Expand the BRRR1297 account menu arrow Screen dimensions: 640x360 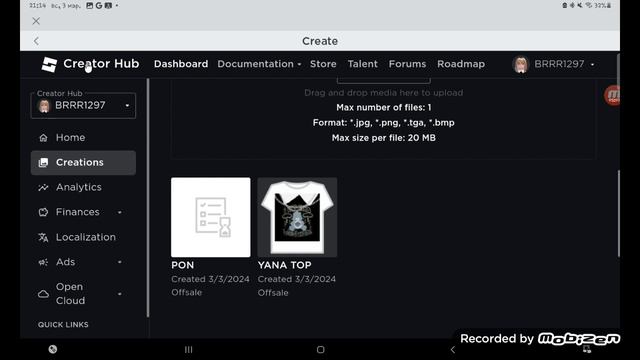click(x=592, y=64)
